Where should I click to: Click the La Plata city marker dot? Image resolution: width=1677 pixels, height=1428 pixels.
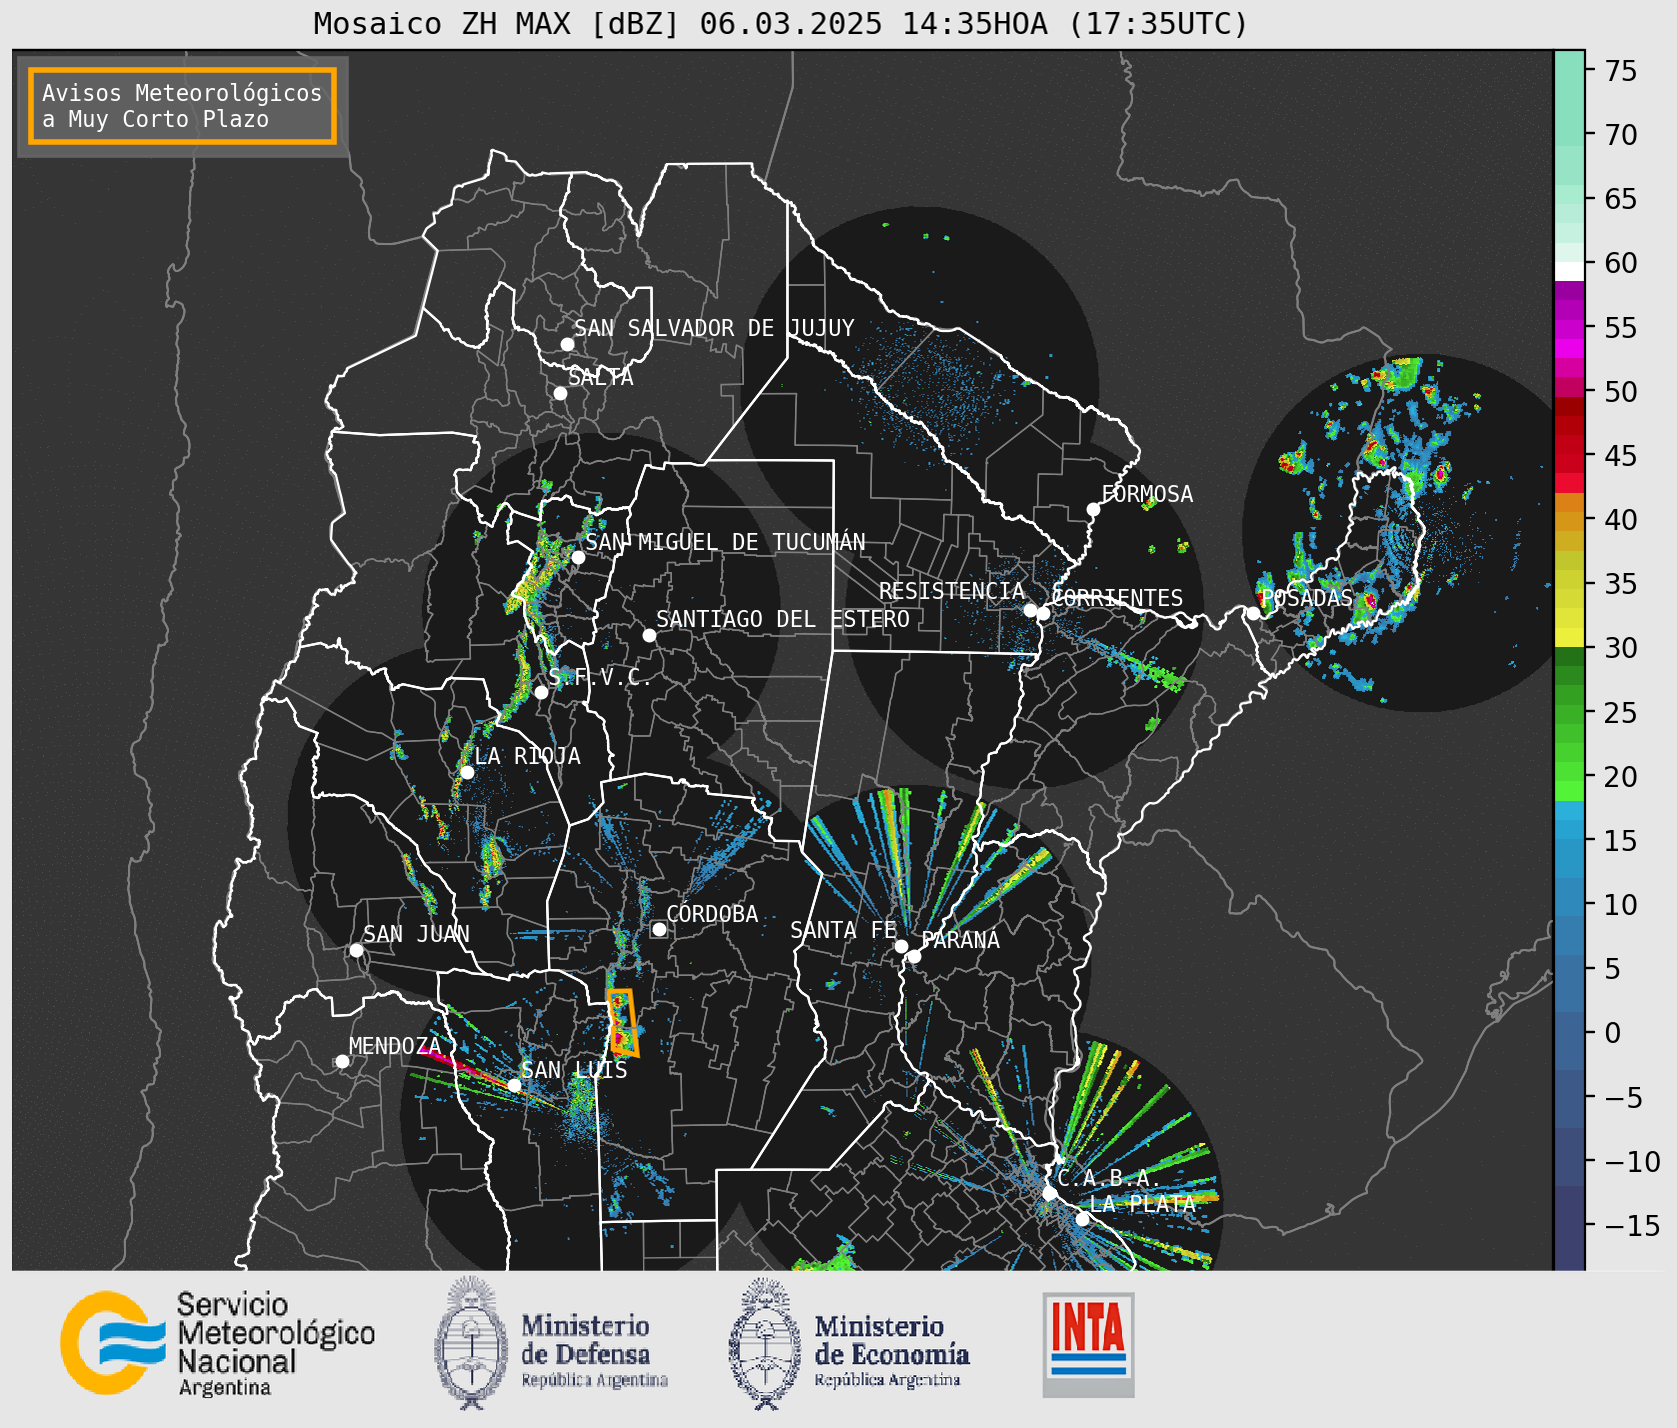click(x=1082, y=1218)
